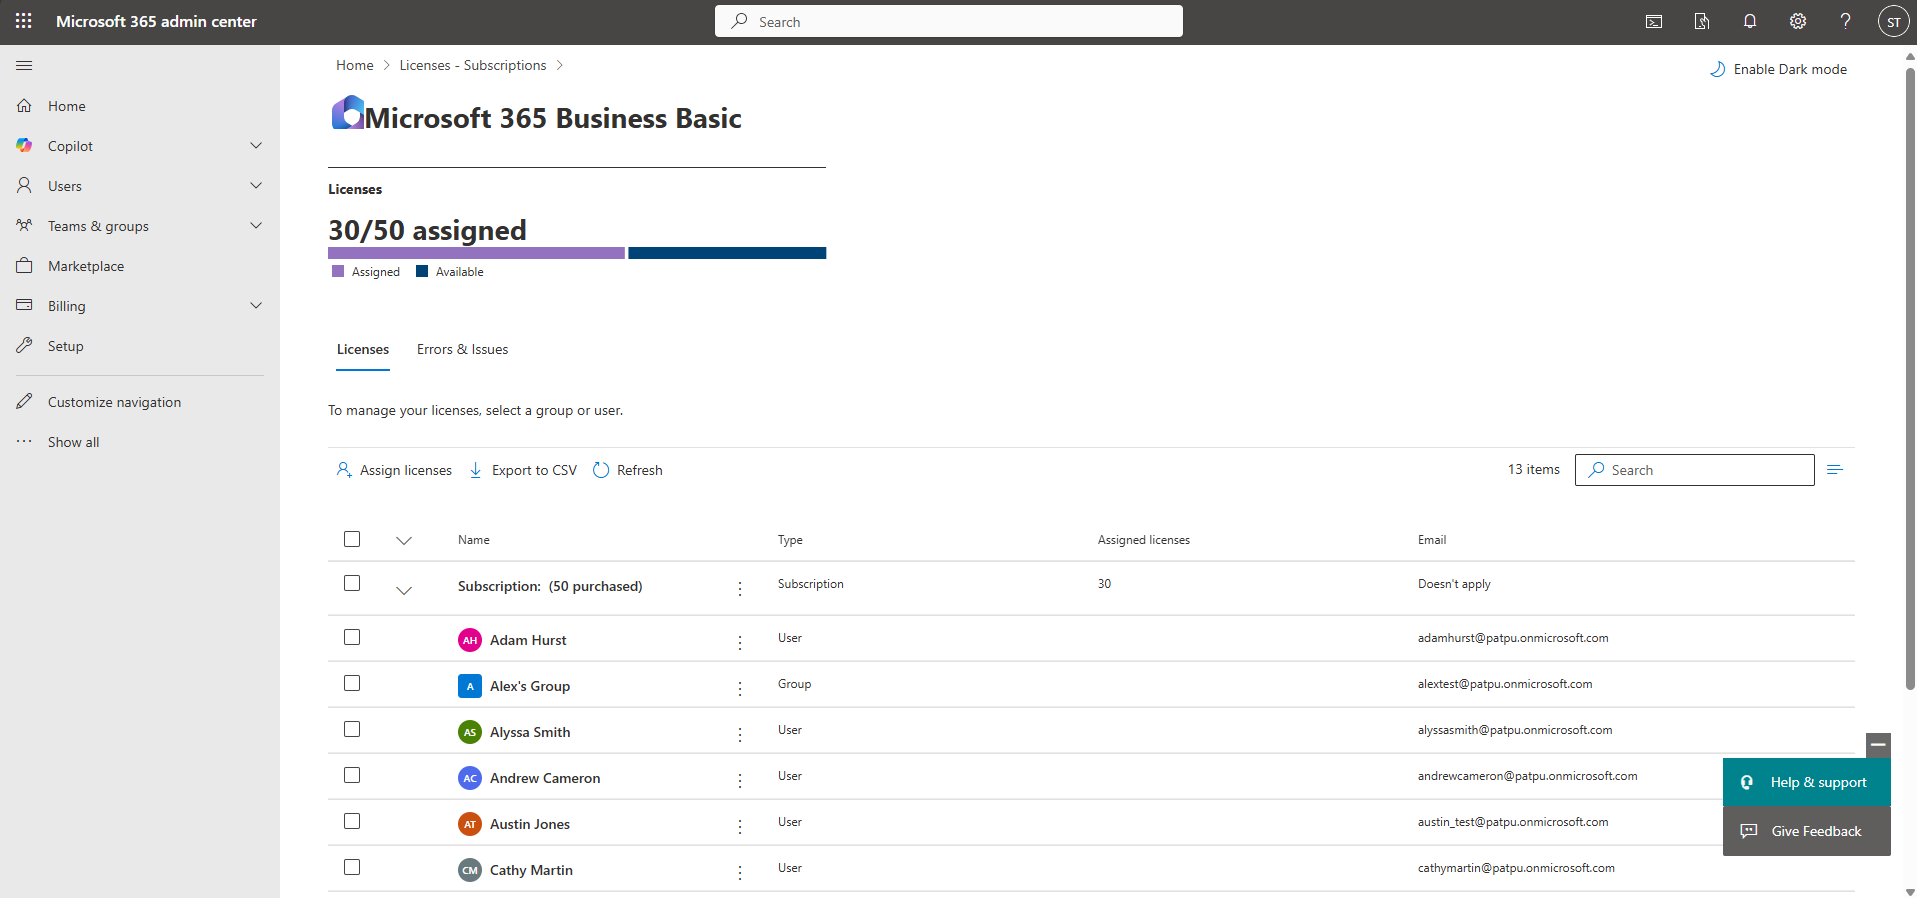Click the purple Assigned licenses bar
This screenshot has height=898, width=1917.
coord(476,253)
